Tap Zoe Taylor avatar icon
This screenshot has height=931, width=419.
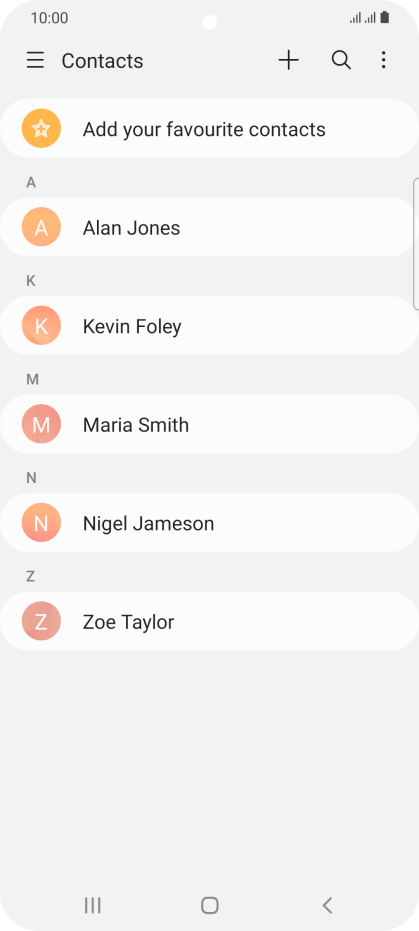coord(41,621)
